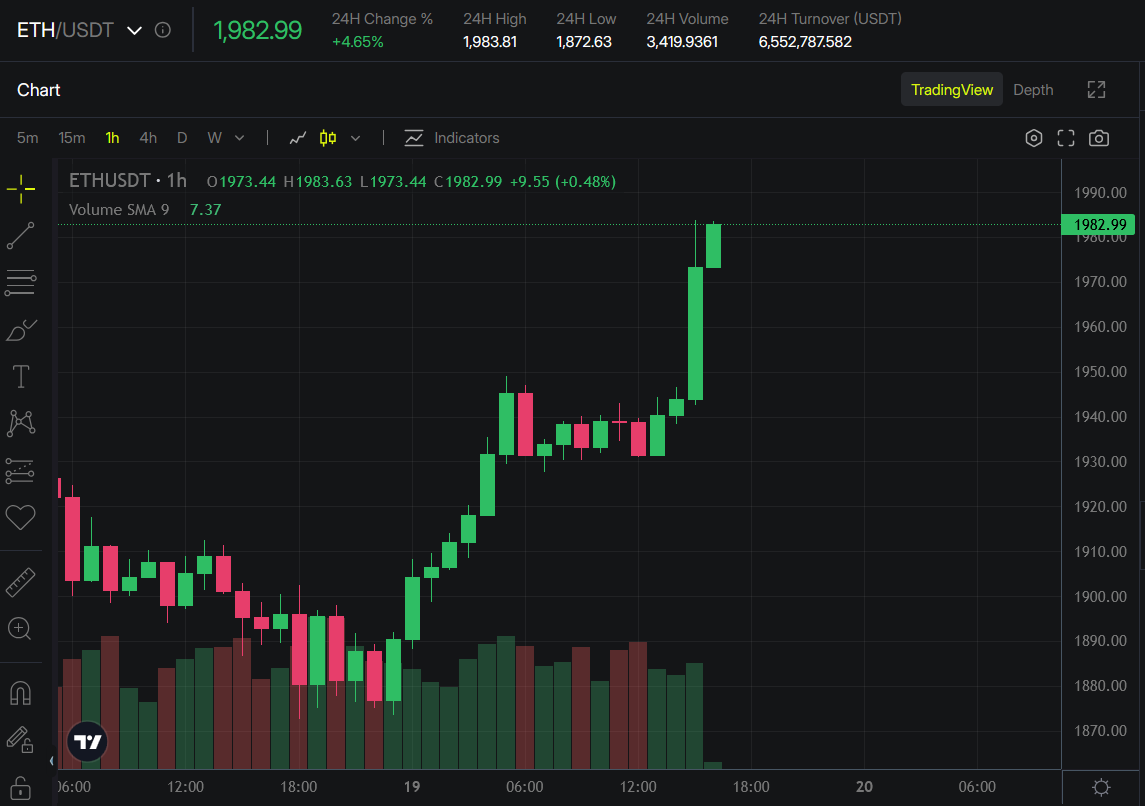Open the forecast/position measurement tools

20,471
